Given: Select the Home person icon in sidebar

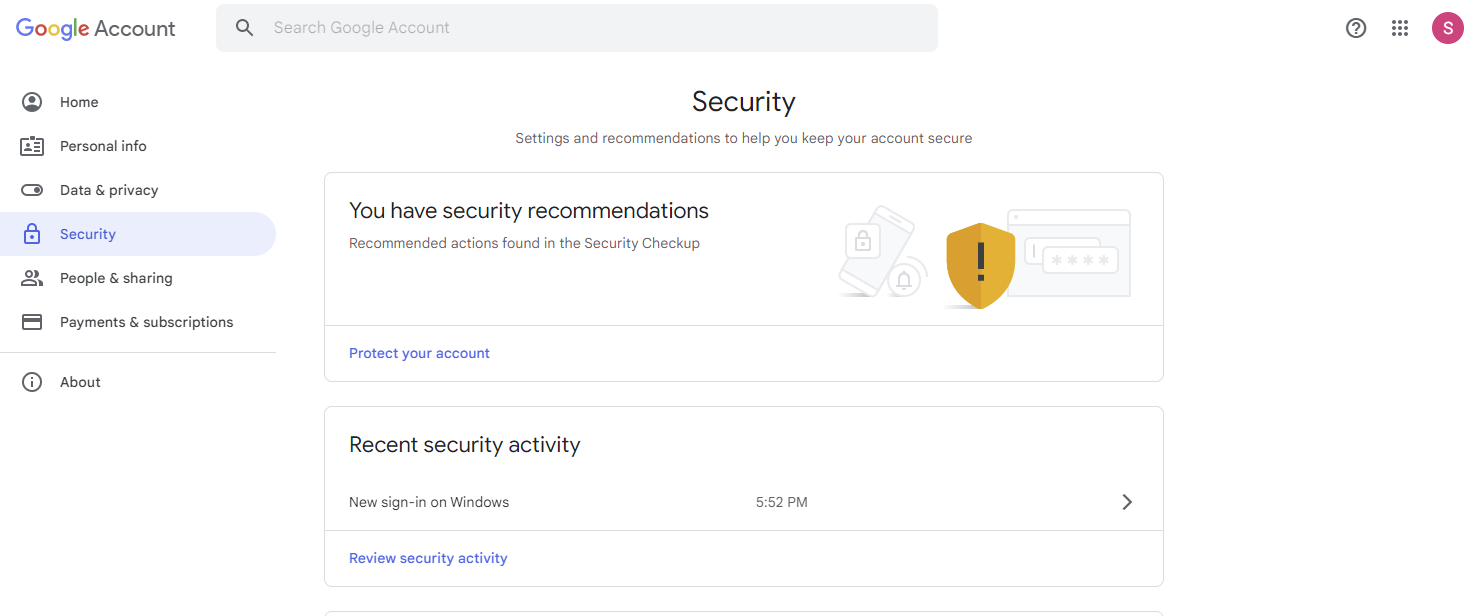Looking at the screenshot, I should (x=32, y=102).
